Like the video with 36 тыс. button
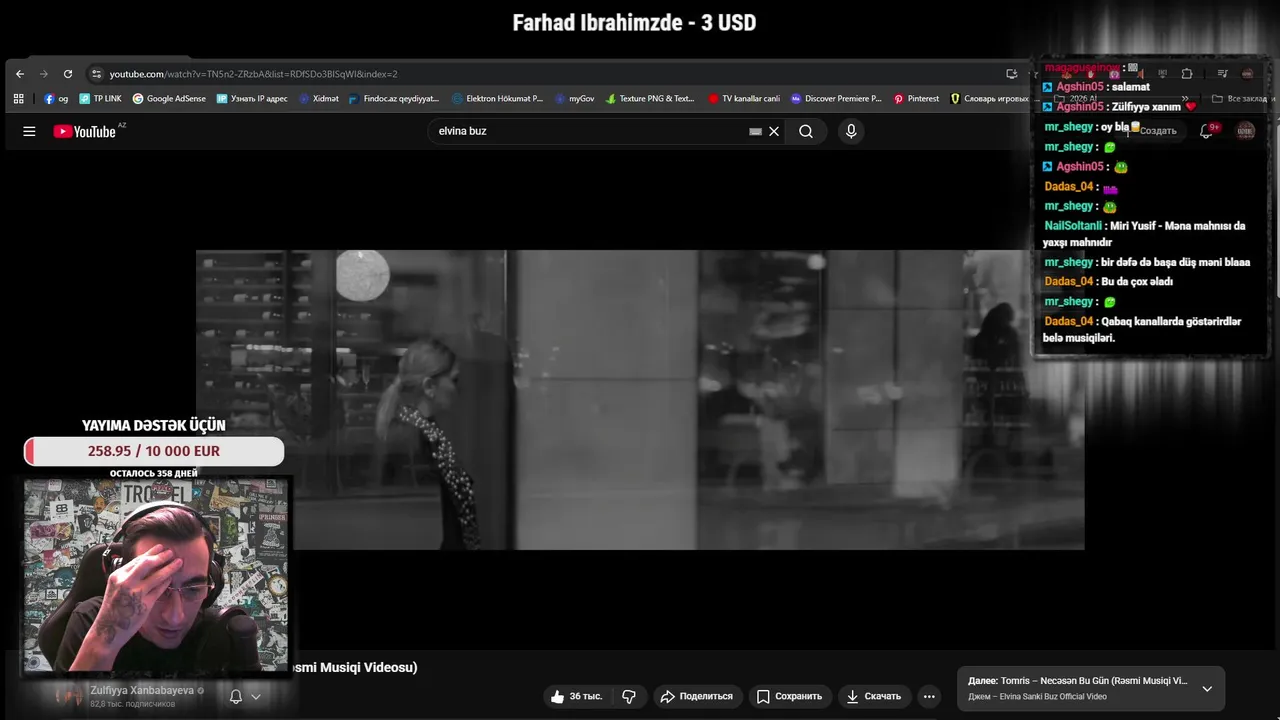Viewport: 1280px width, 720px height. [576, 696]
